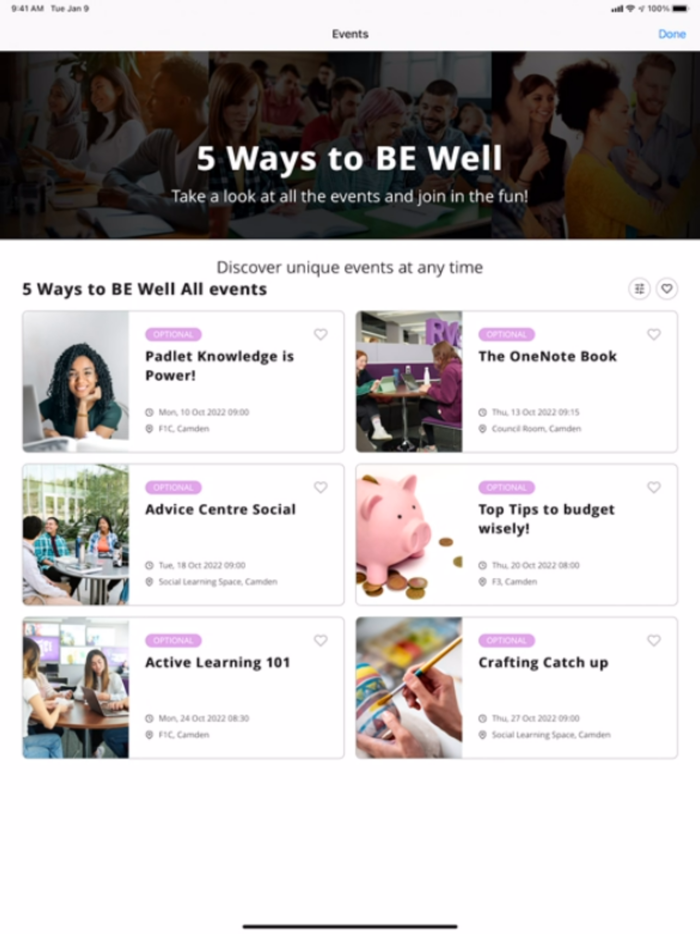Tap heart icon on Active Learning 101
Image resolution: width=700 pixels, height=934 pixels.
pyautogui.click(x=321, y=641)
